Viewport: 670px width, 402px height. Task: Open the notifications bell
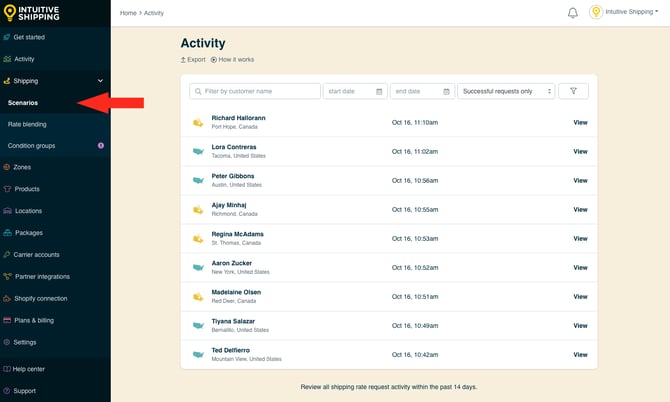click(573, 13)
